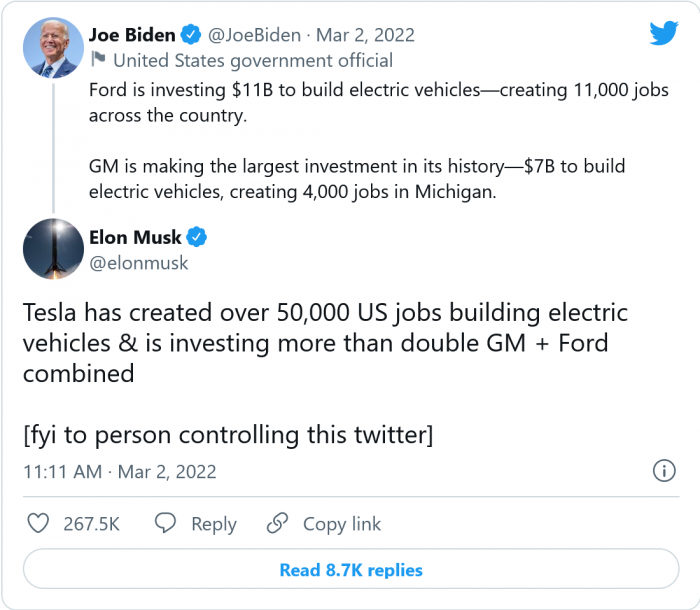Open Elon Musk's profile picture
Screen dimensions: 700x610
[x=52, y=249]
